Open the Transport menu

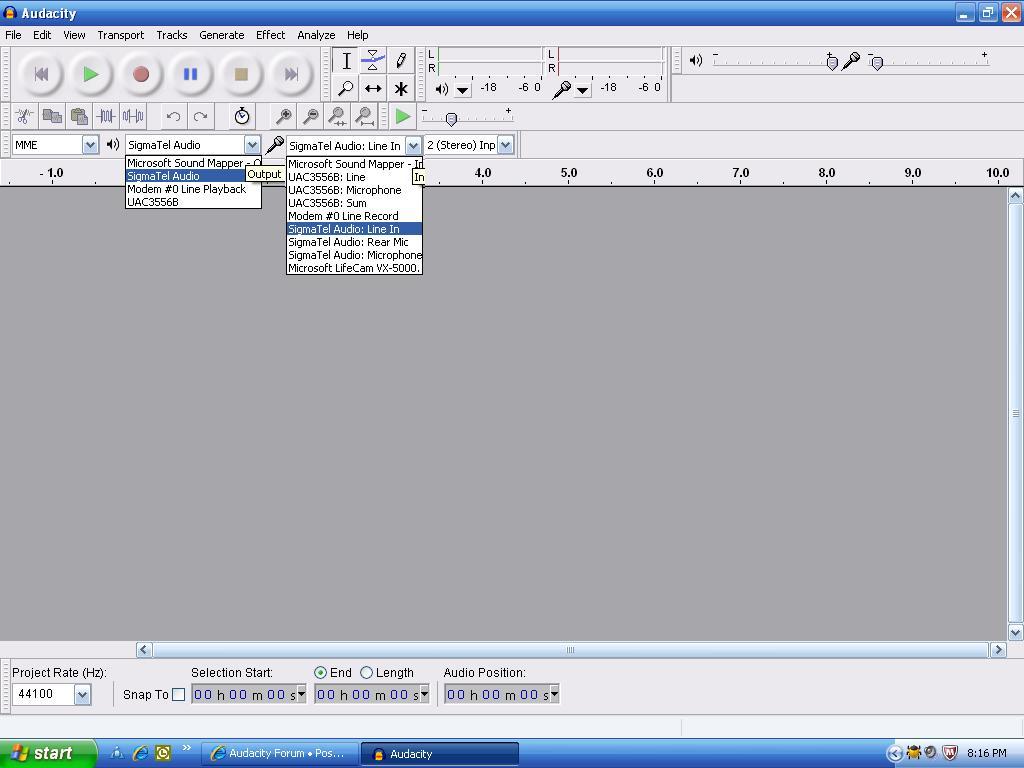point(120,34)
